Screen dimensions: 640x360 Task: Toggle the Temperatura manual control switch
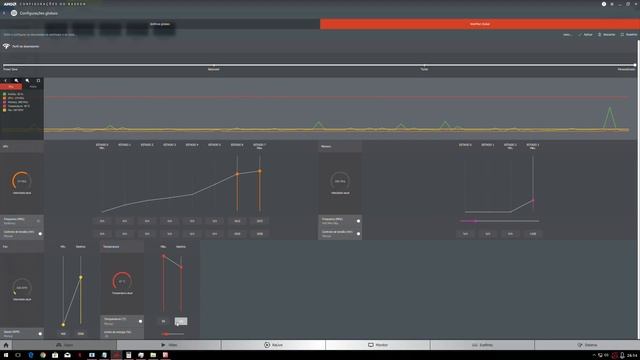(140, 321)
